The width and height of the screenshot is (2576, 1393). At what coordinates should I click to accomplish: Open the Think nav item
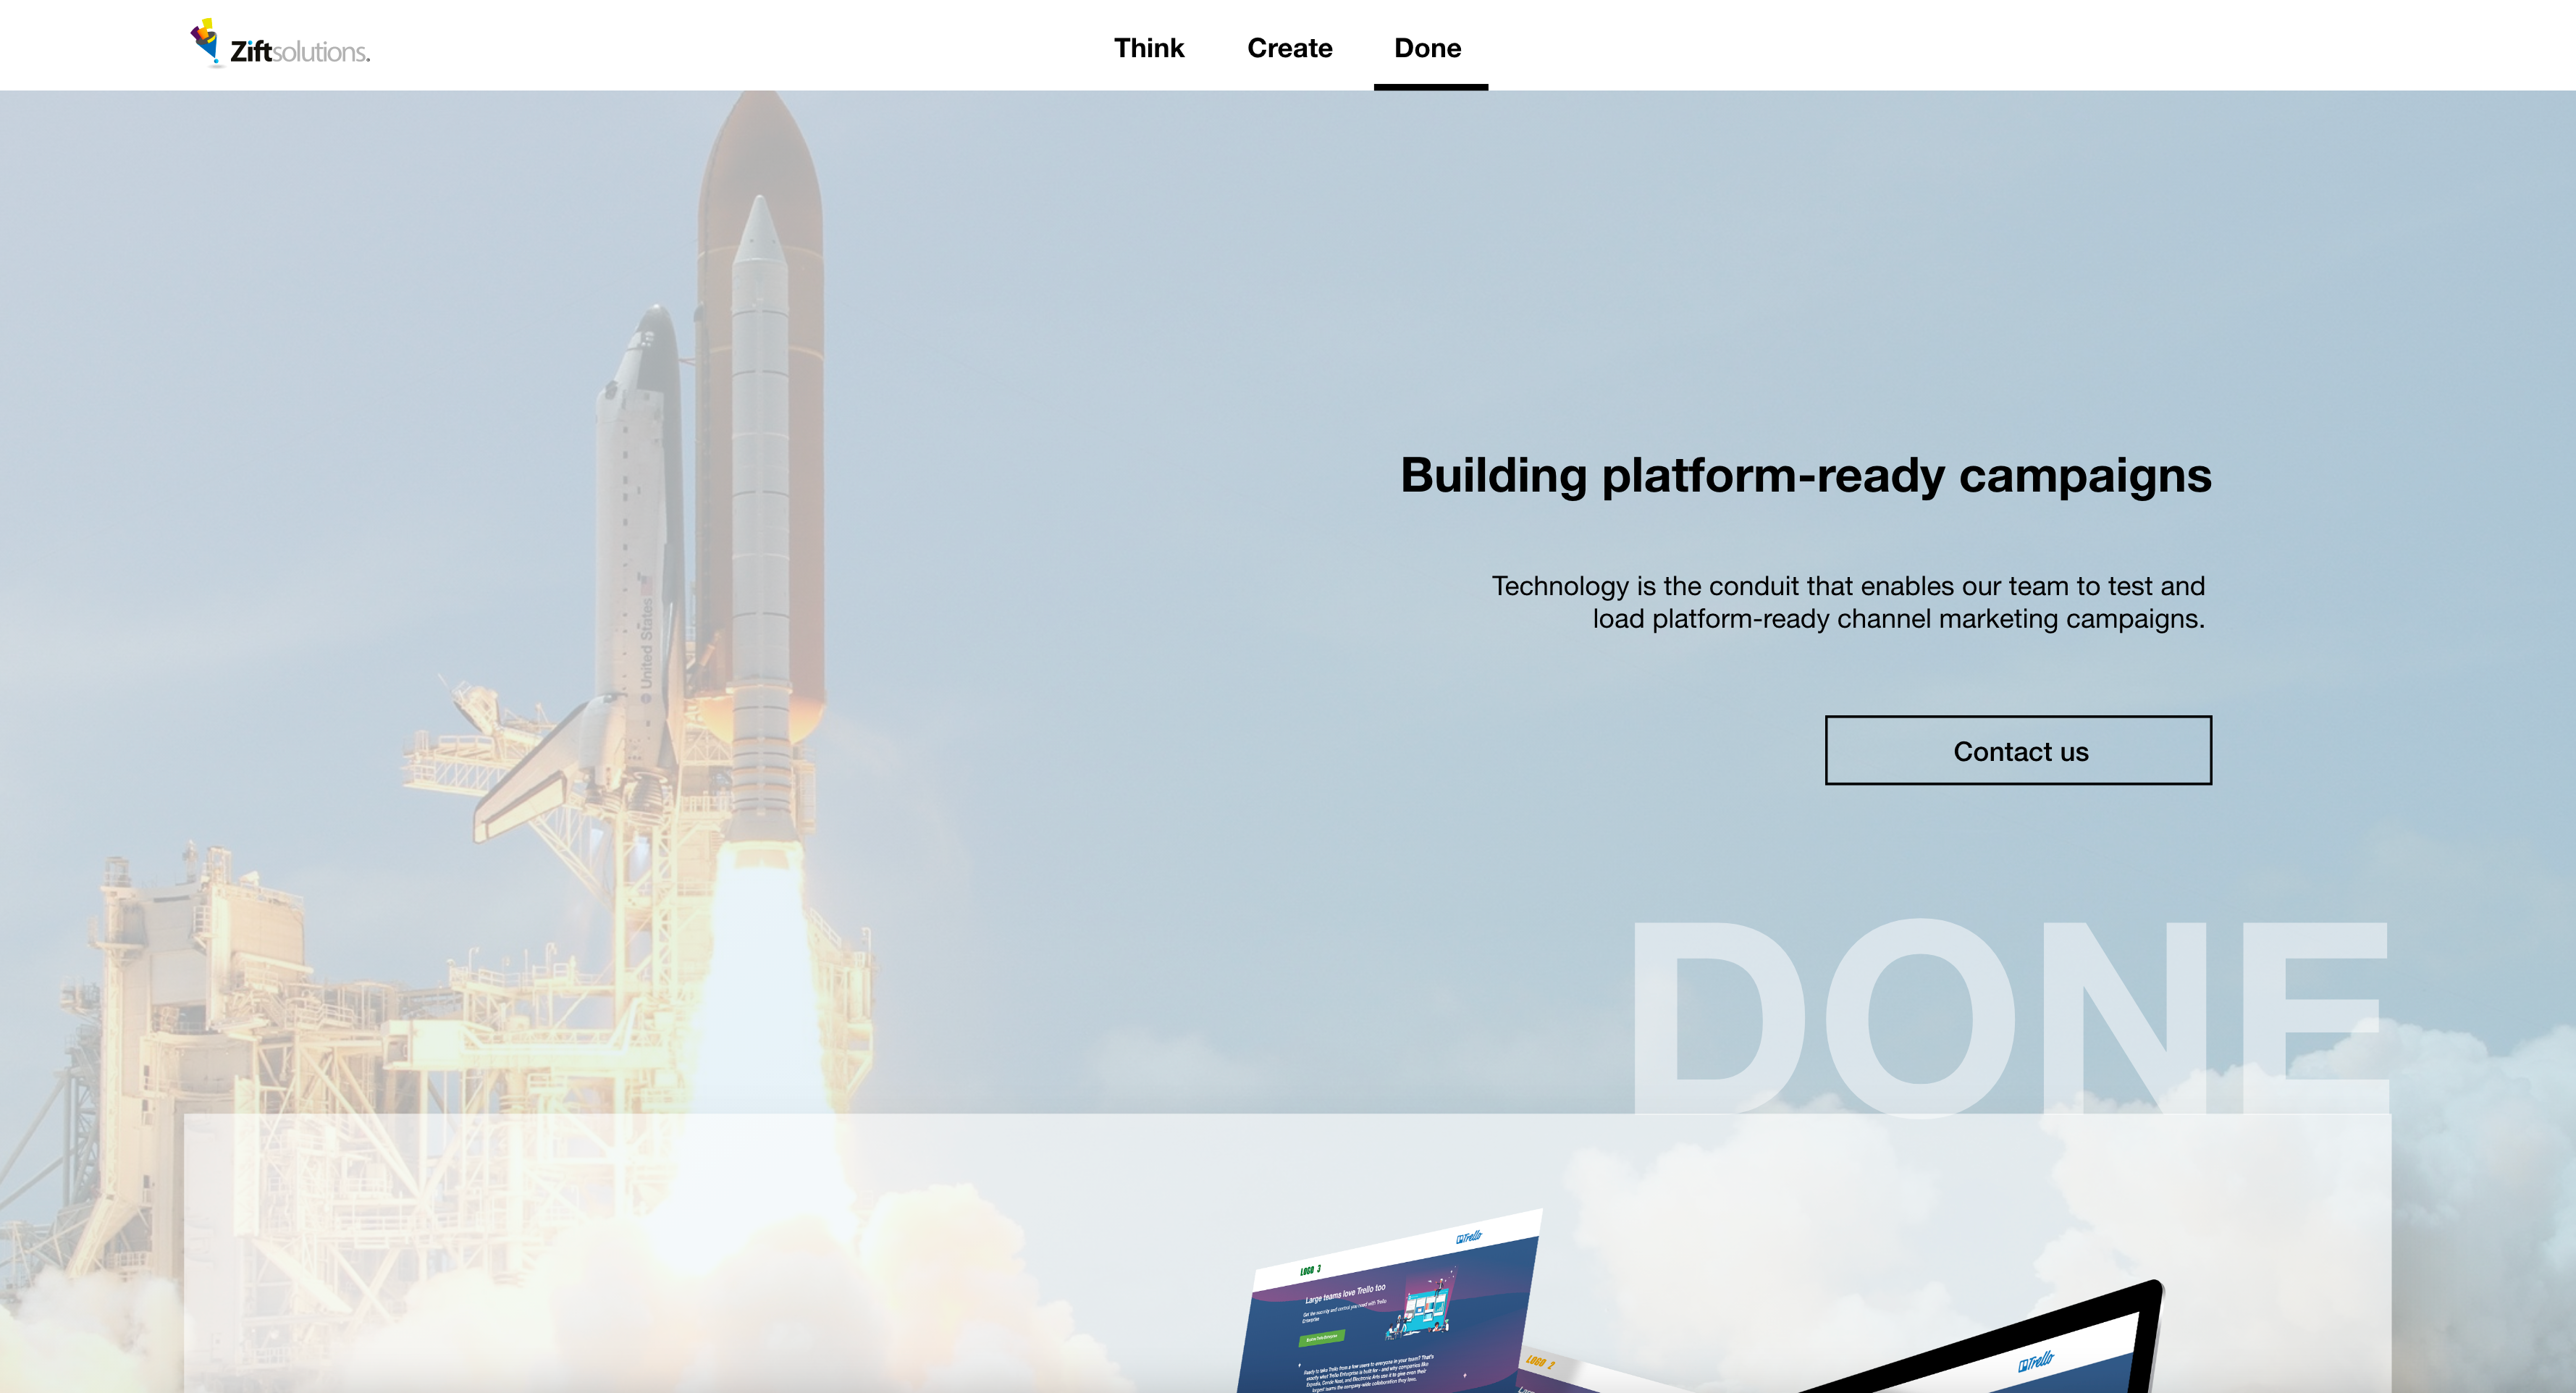(x=1149, y=48)
